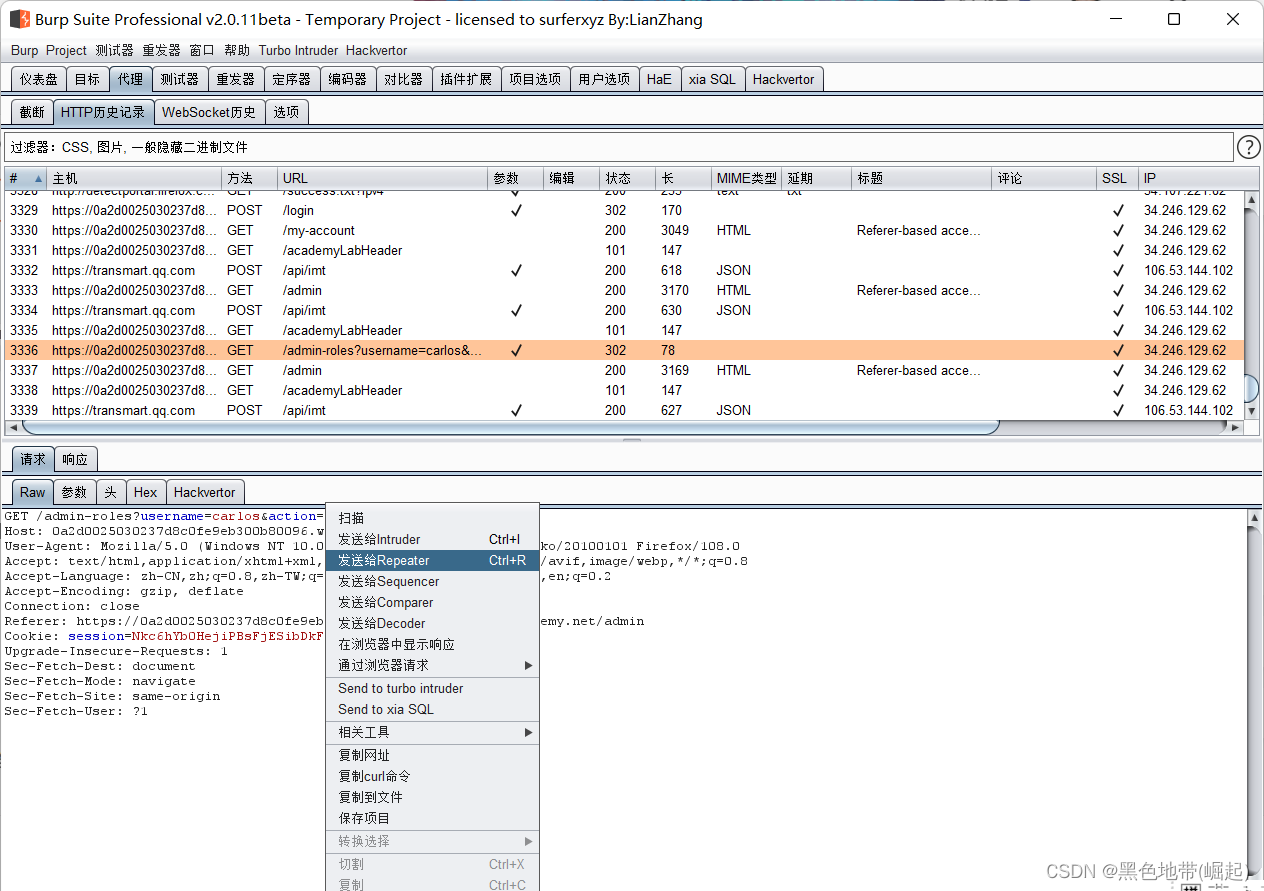The height and width of the screenshot is (891, 1264).
Task: Click the horizontal scroll left arrow under table
Action: pyautogui.click(x=12, y=427)
